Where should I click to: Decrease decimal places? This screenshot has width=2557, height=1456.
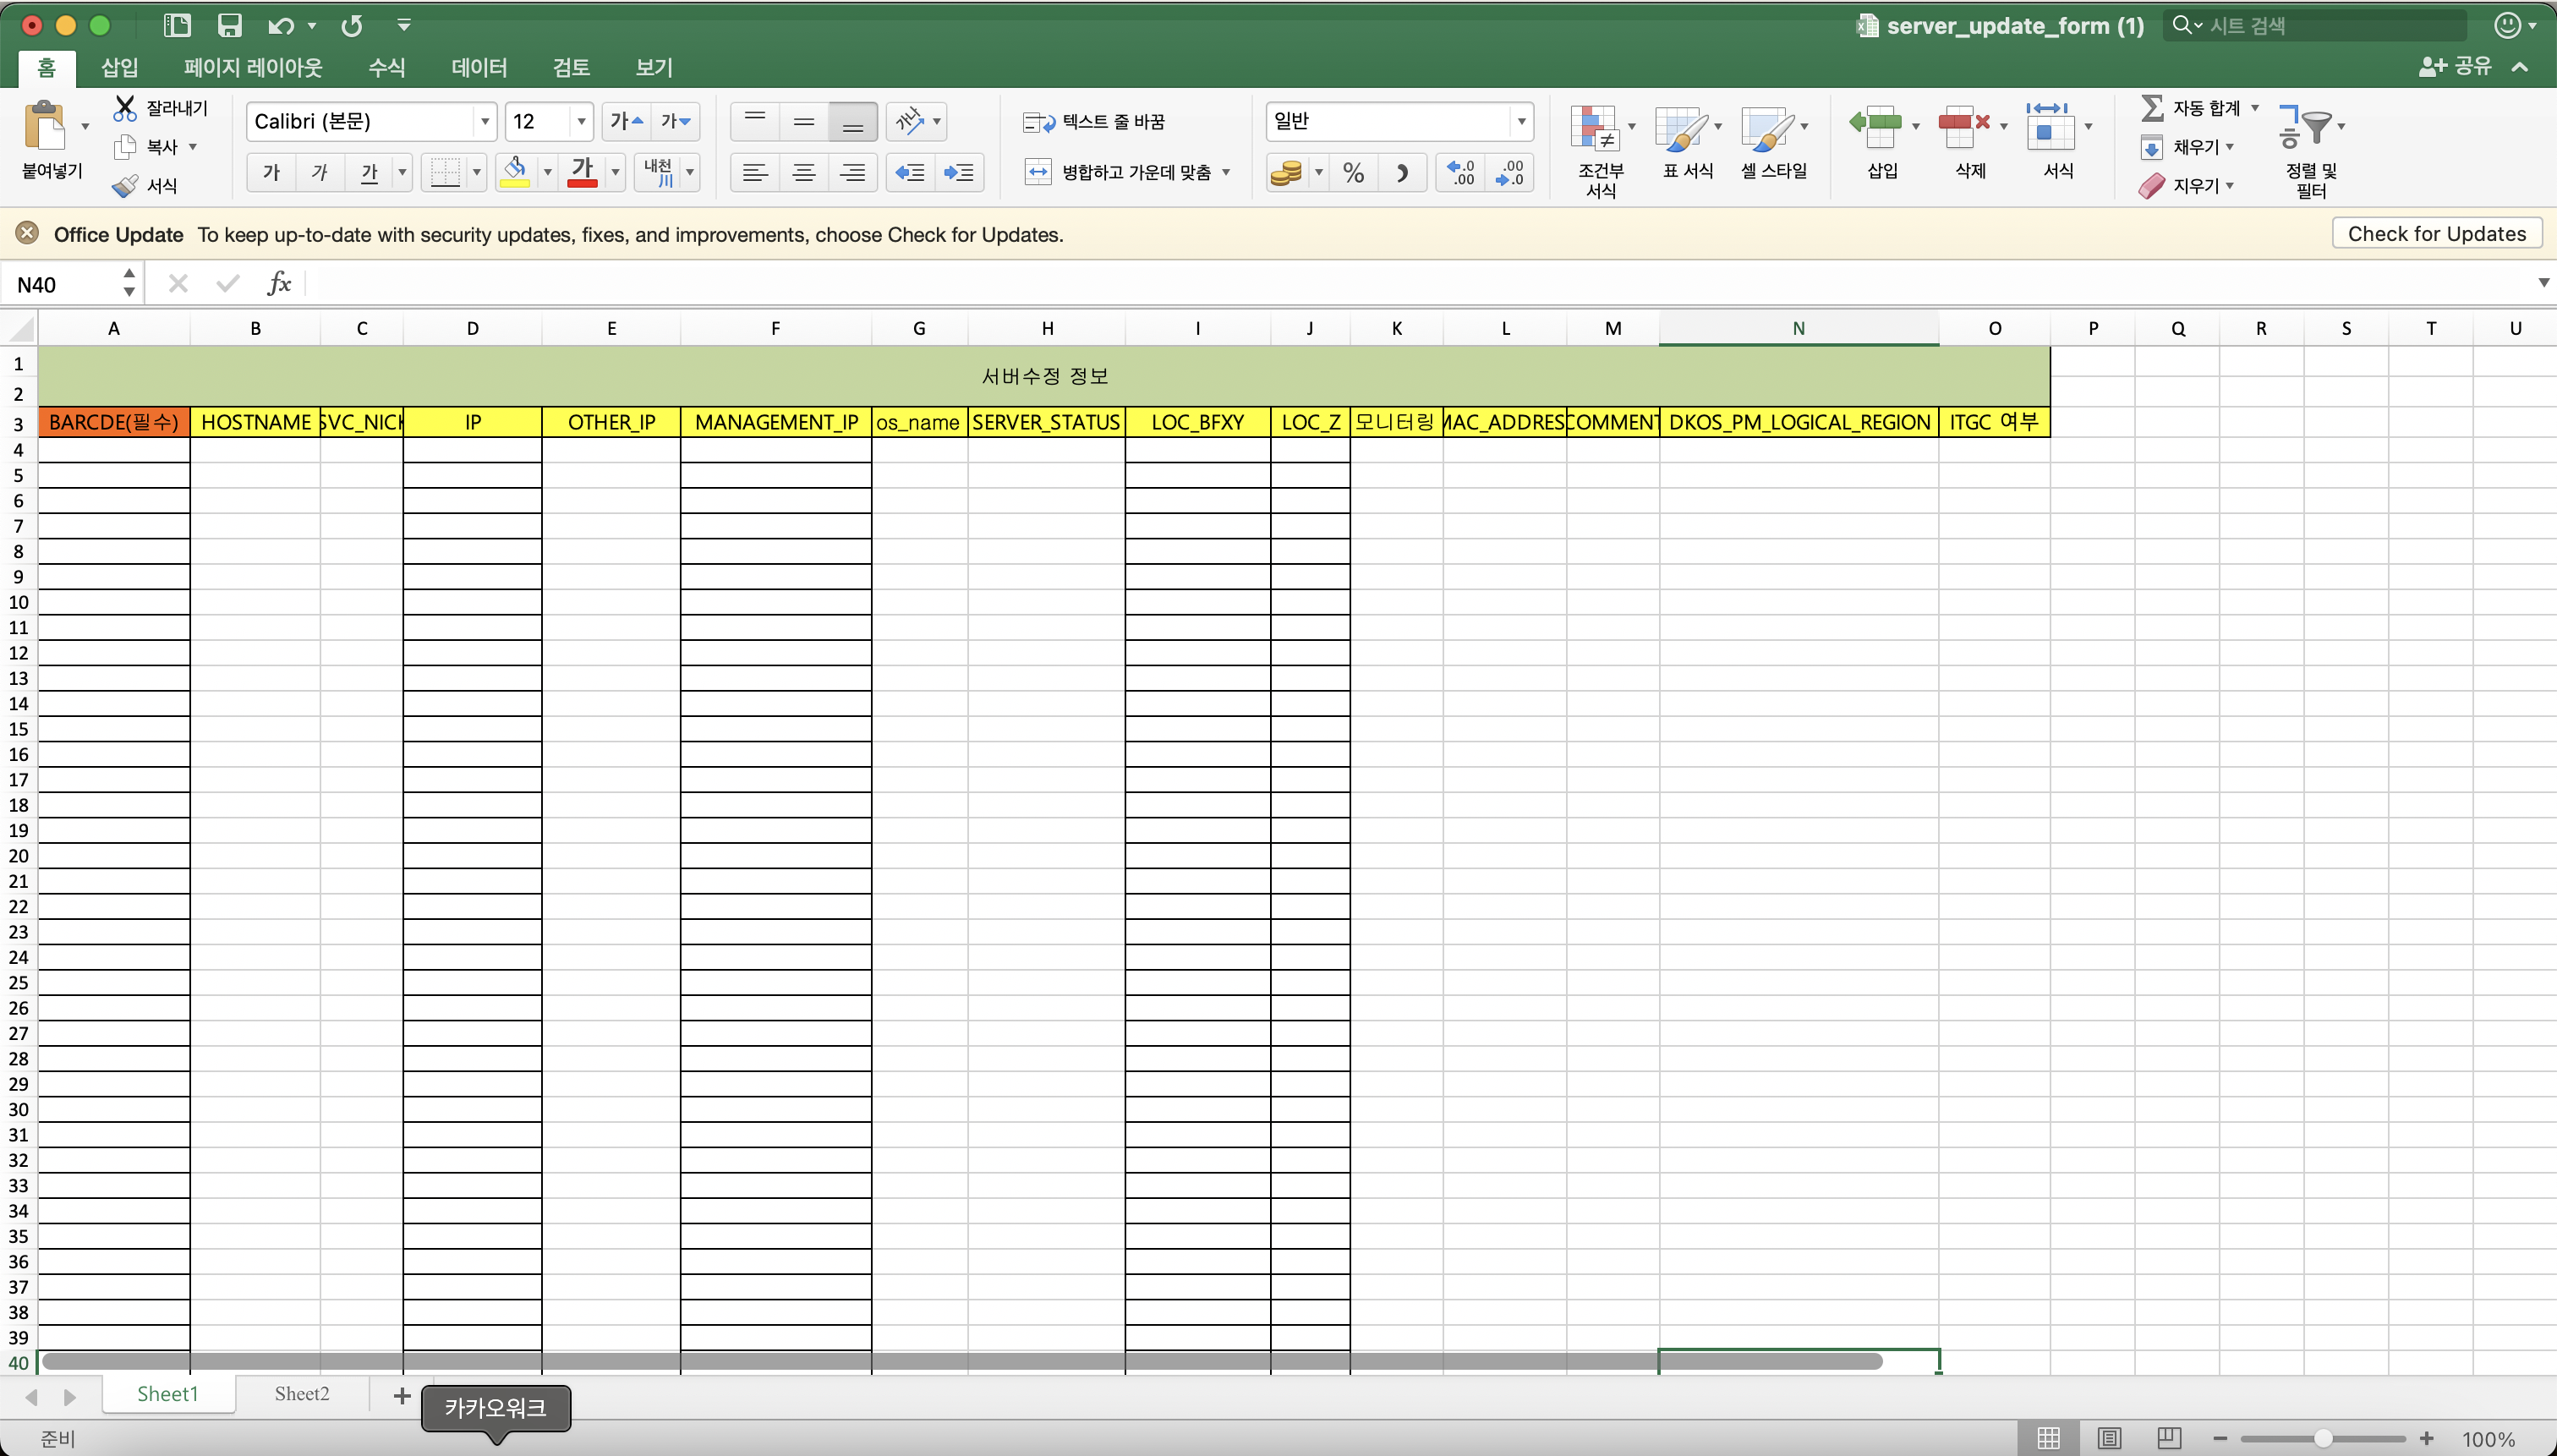coord(1509,172)
